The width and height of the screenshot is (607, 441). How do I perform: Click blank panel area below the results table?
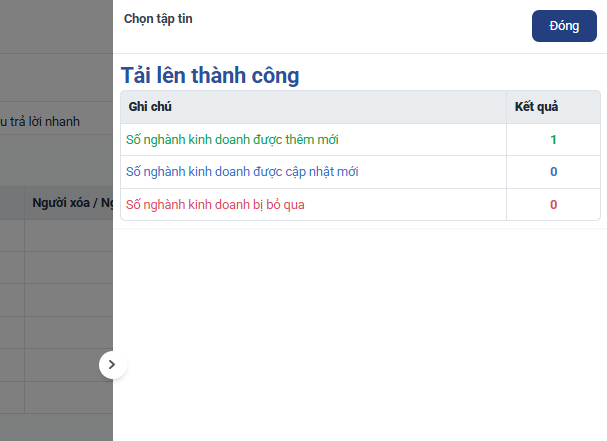click(360, 330)
